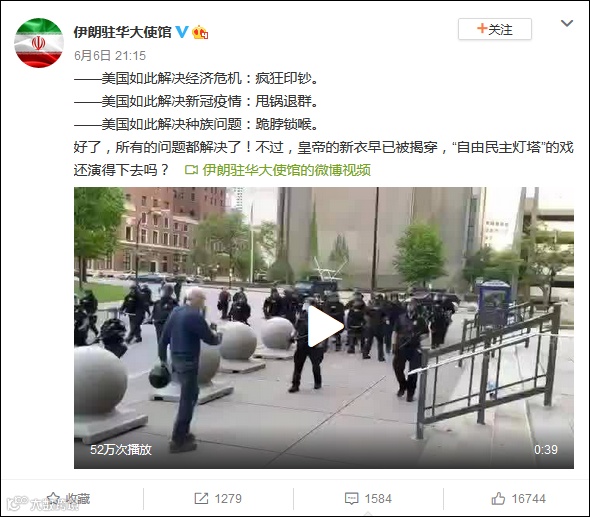Click the comment bubble icon

coord(351,499)
